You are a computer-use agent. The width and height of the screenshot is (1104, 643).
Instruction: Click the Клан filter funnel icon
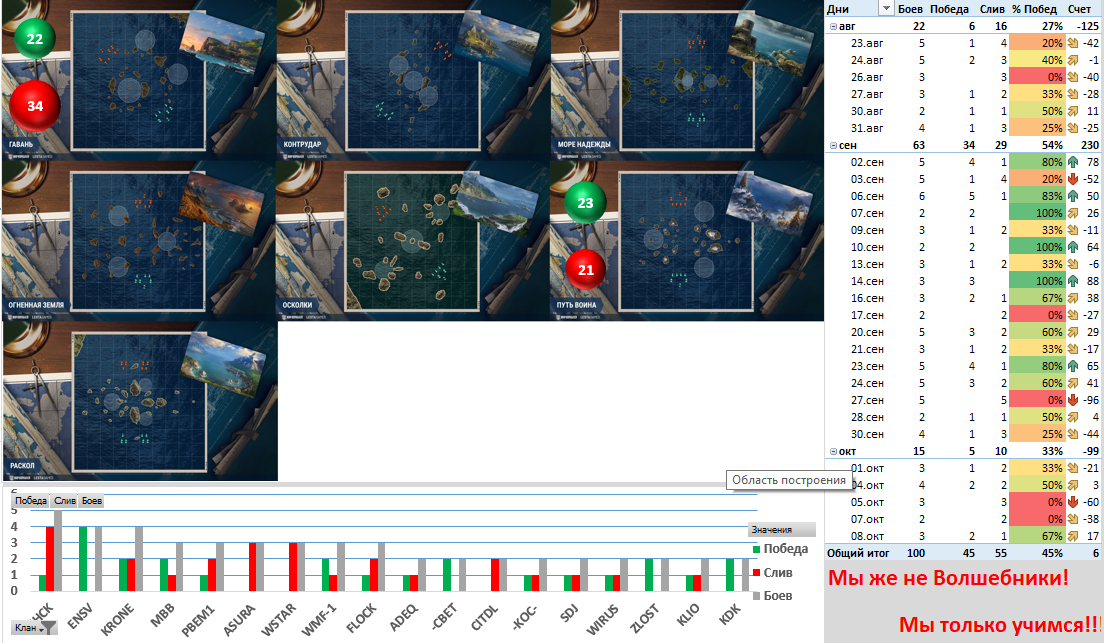click(49, 628)
